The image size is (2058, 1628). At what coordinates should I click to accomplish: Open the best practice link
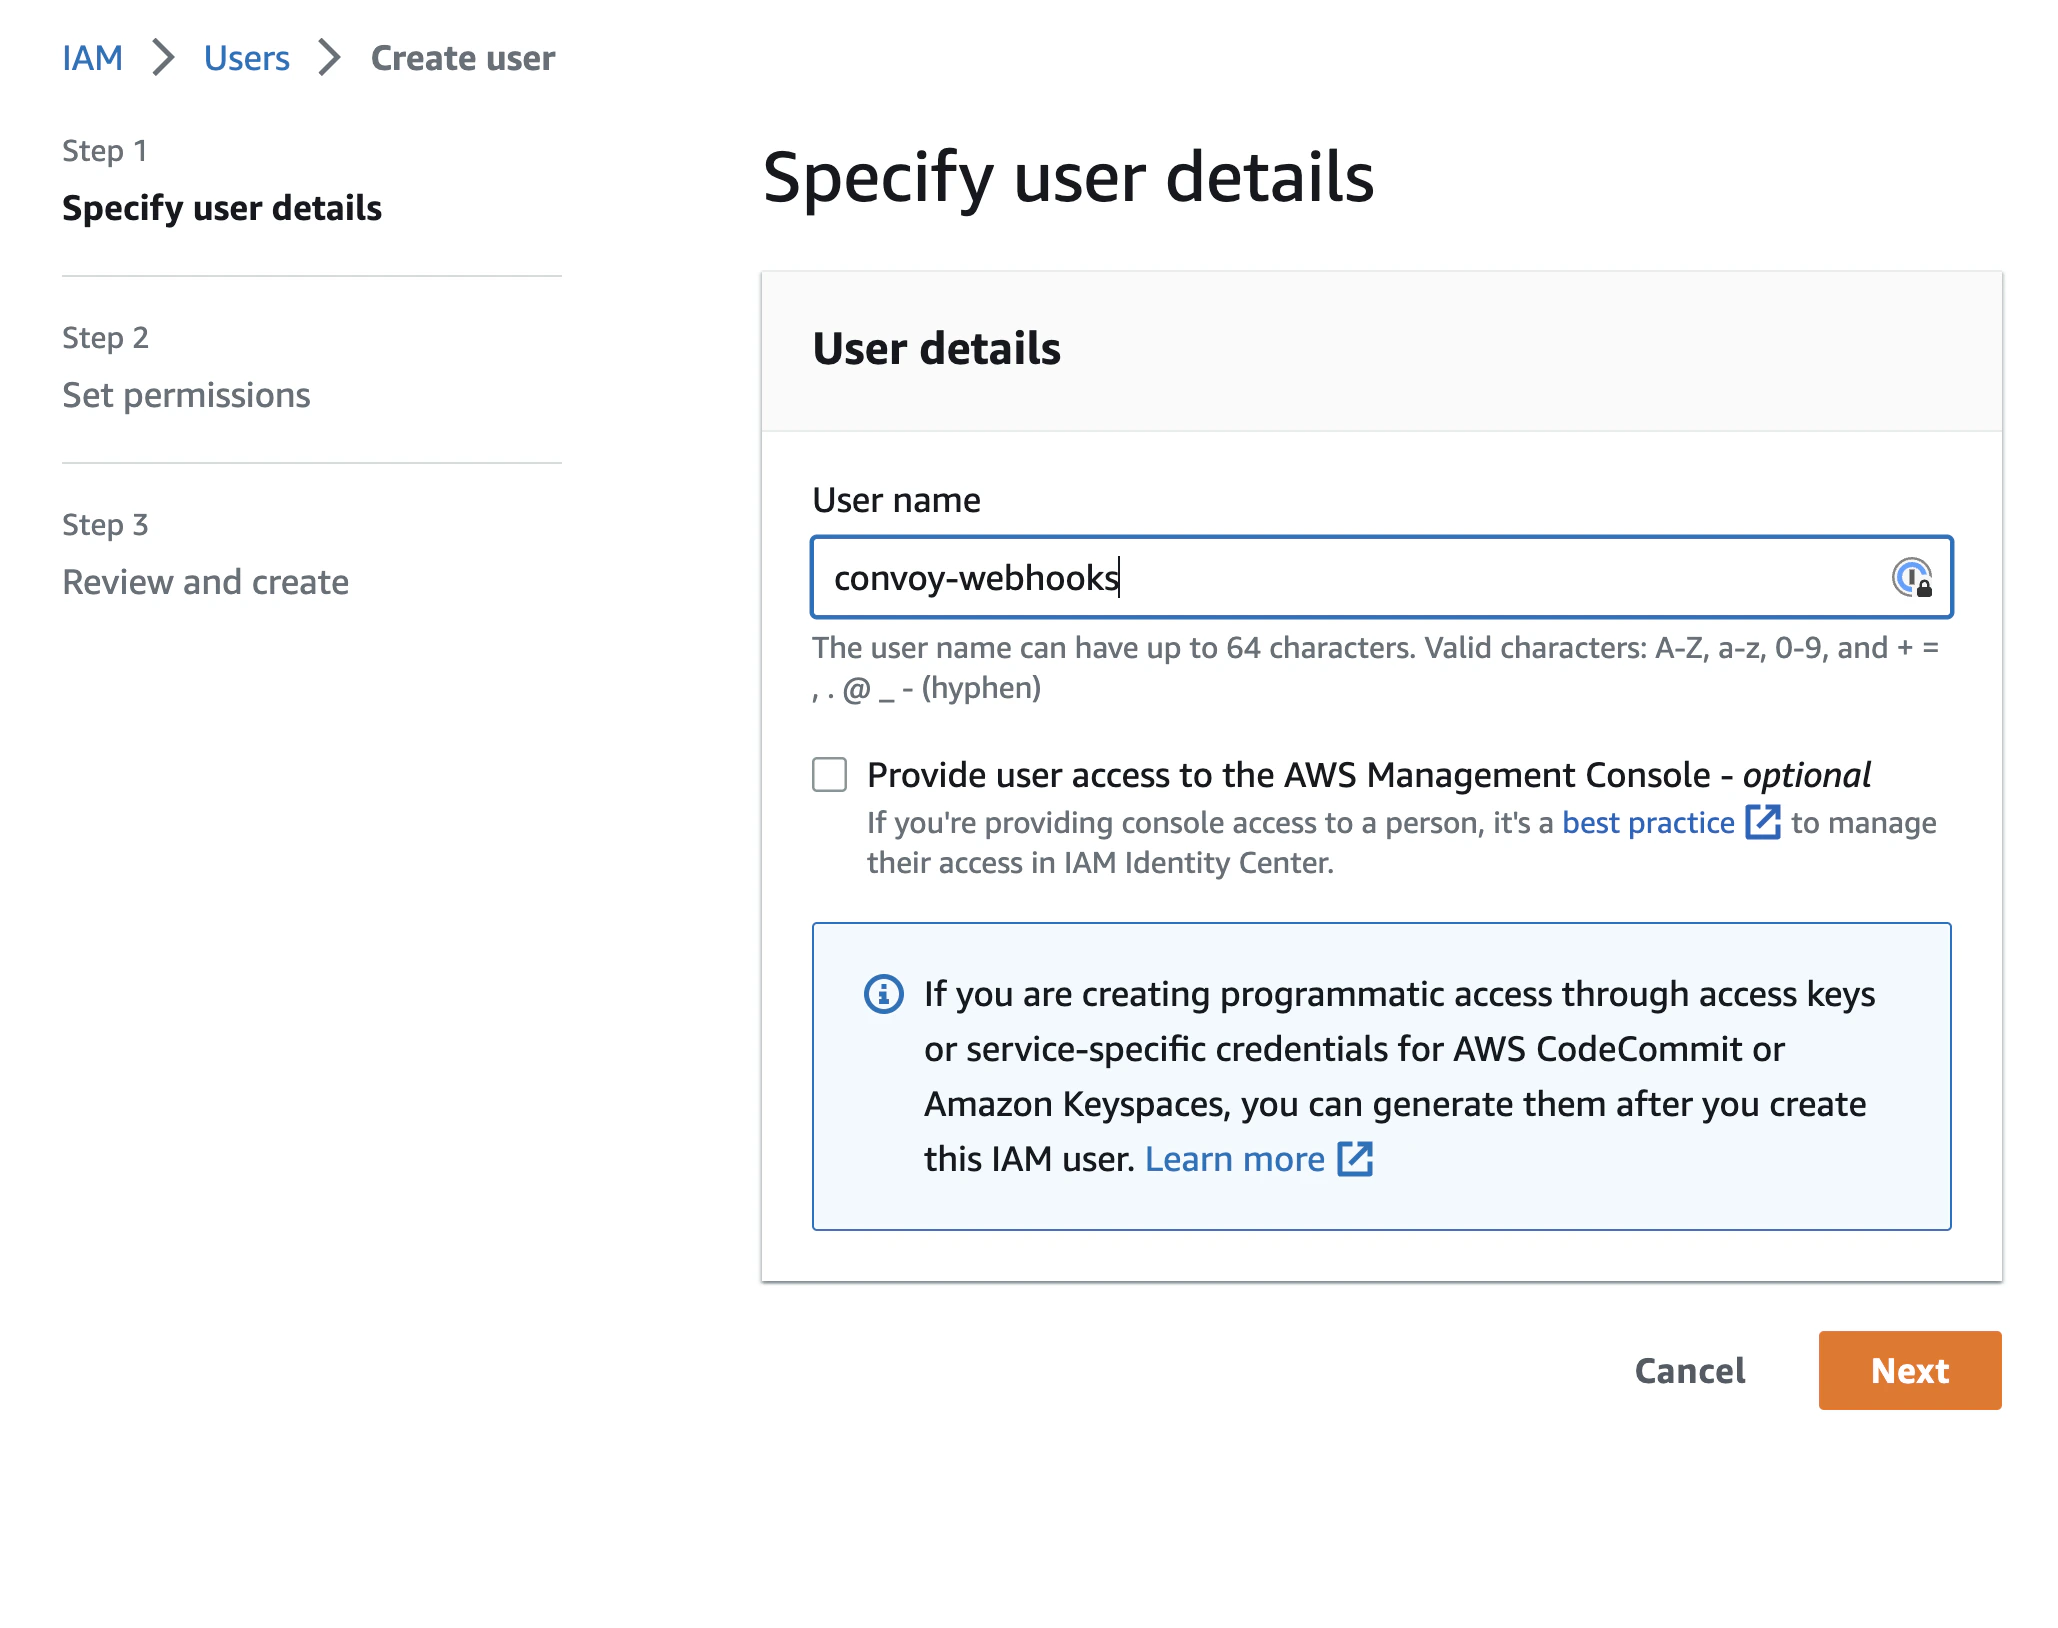(x=1646, y=823)
